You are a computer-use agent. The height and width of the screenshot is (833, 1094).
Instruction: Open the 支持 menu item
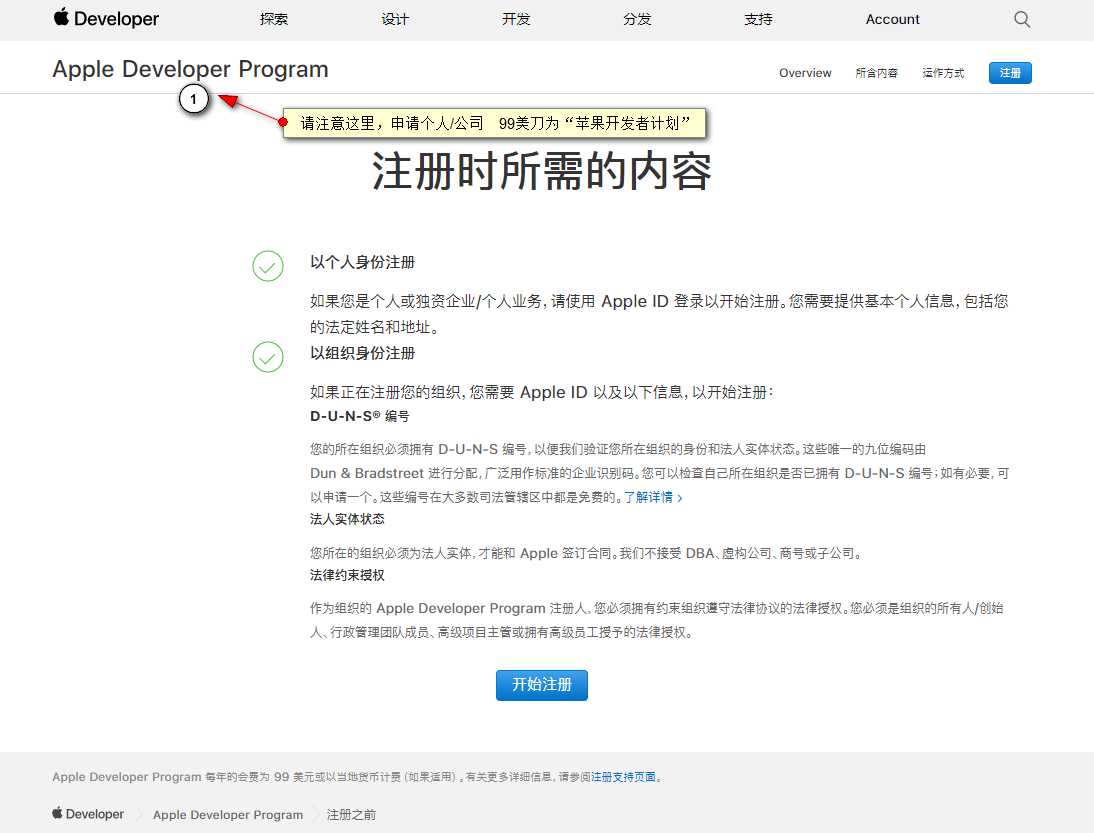pos(758,20)
